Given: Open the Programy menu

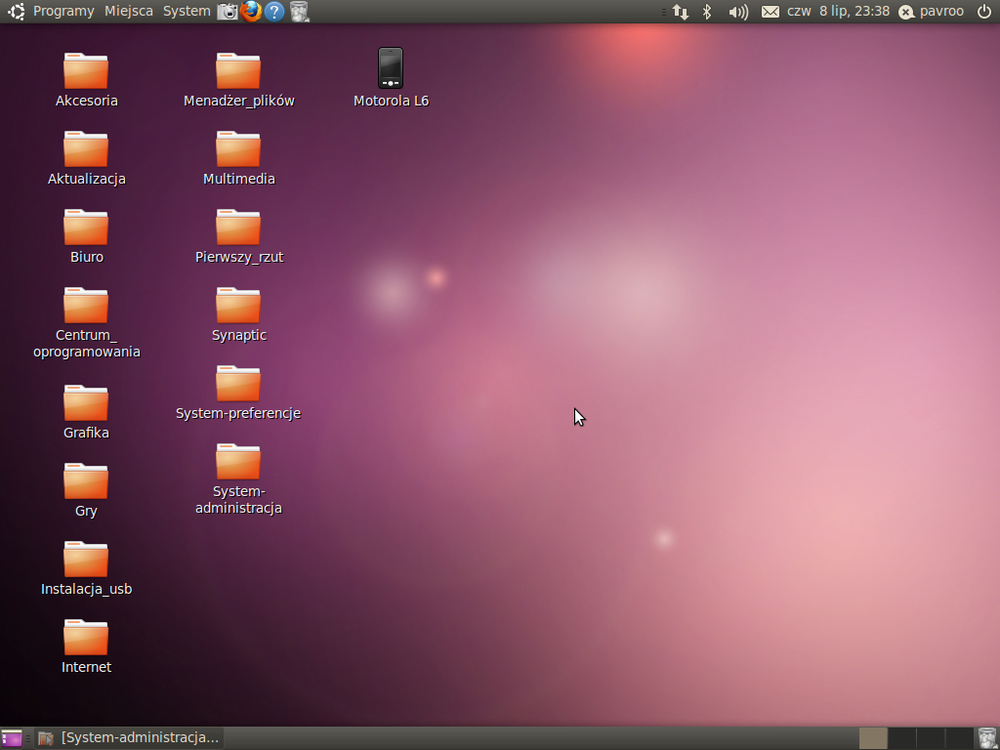Looking at the screenshot, I should tap(63, 11).
